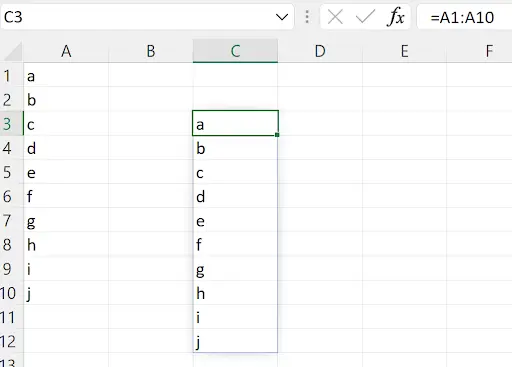Select column D header

coord(320,51)
